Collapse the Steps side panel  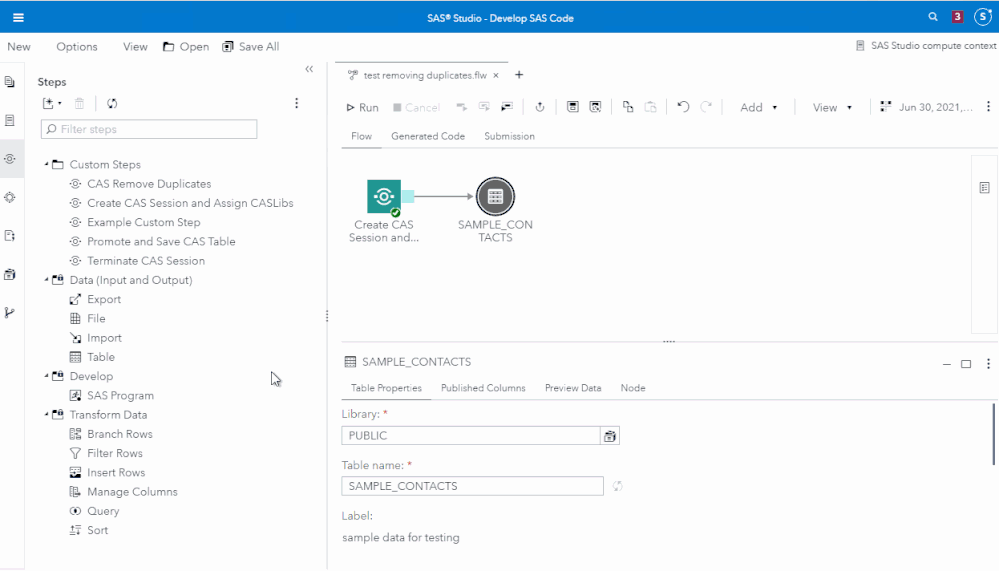(309, 69)
